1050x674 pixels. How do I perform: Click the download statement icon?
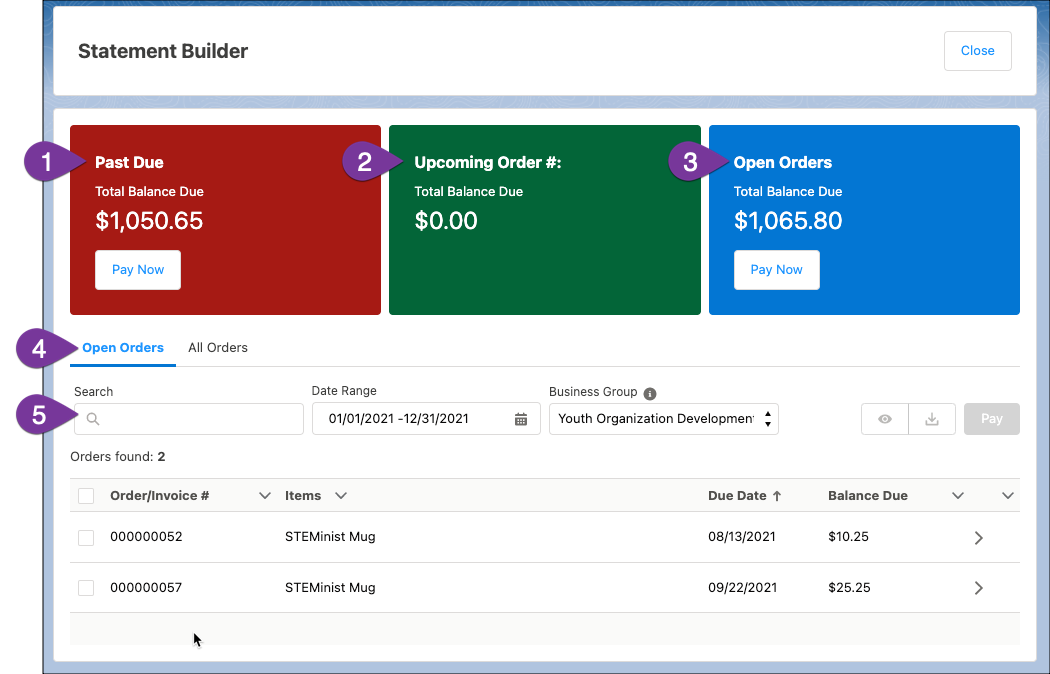pyautogui.click(x=931, y=418)
